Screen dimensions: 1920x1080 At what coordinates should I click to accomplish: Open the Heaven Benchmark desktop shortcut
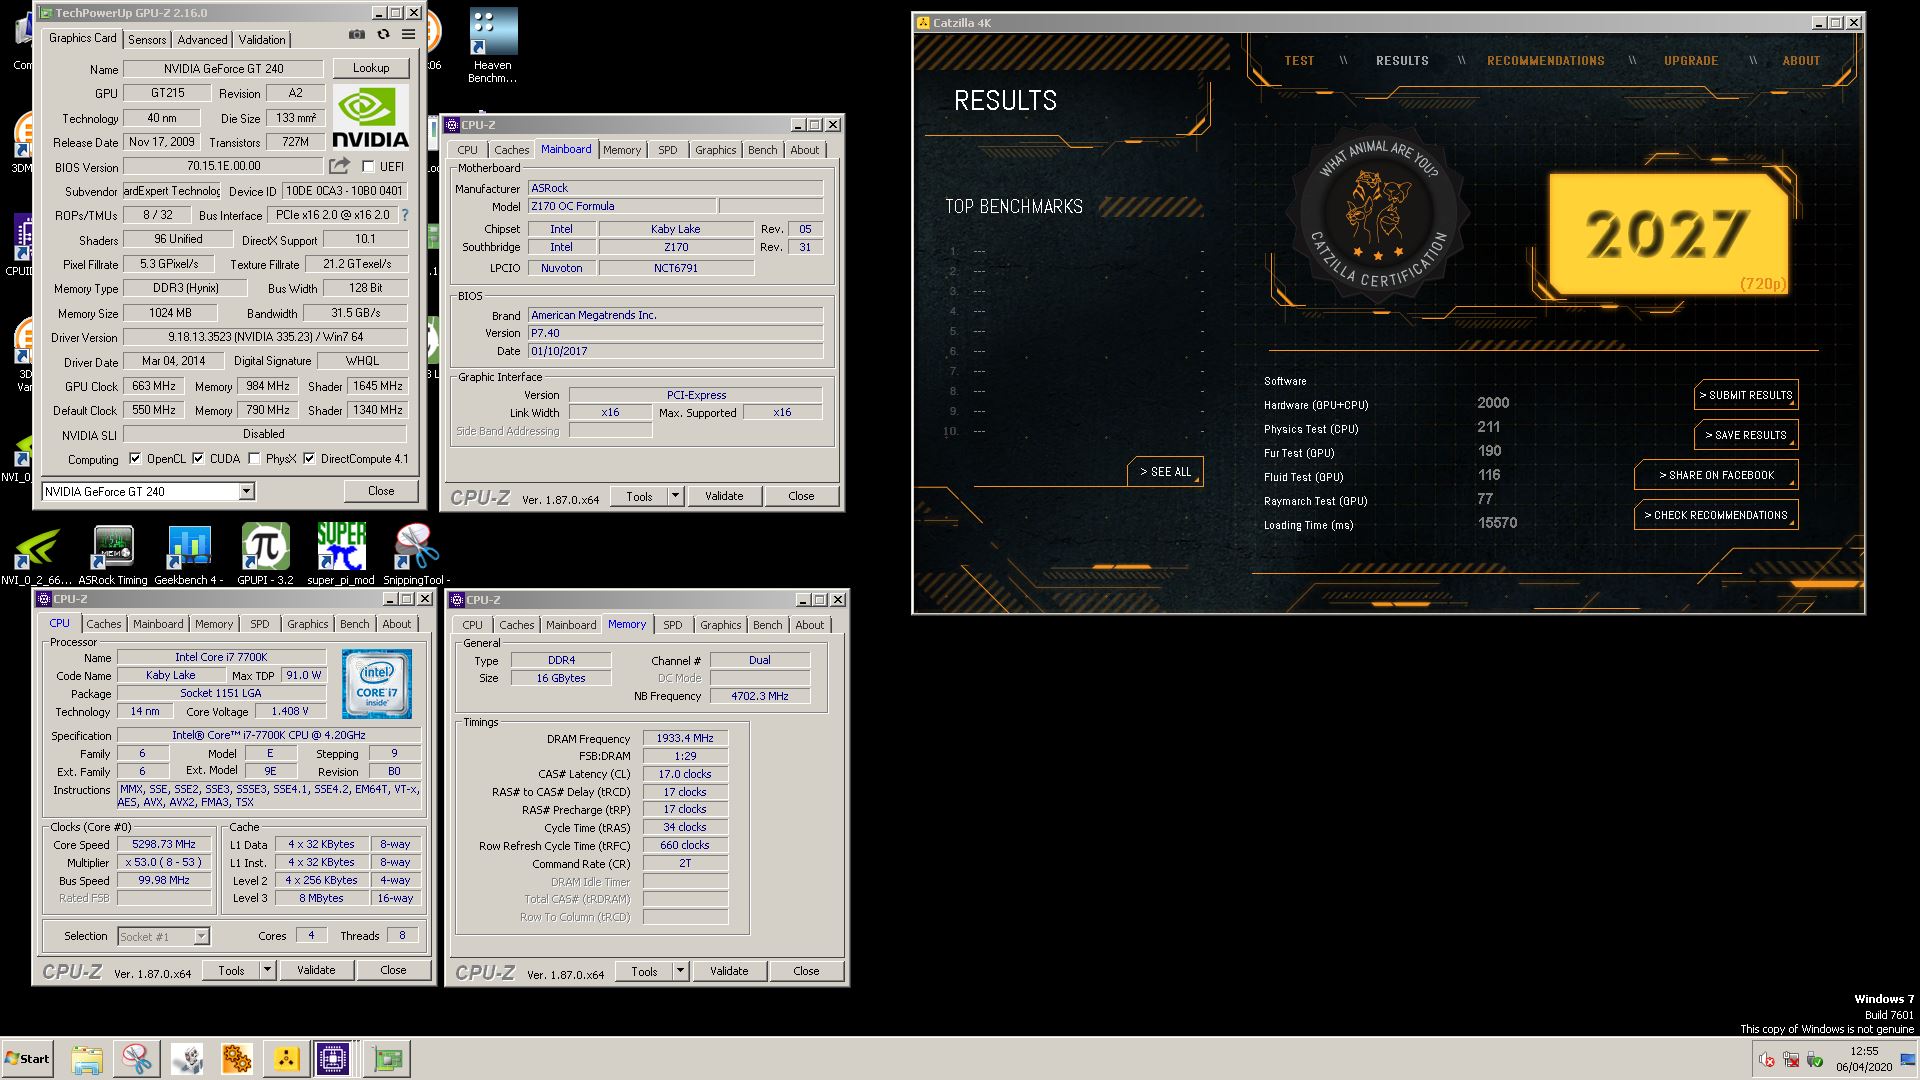point(493,46)
